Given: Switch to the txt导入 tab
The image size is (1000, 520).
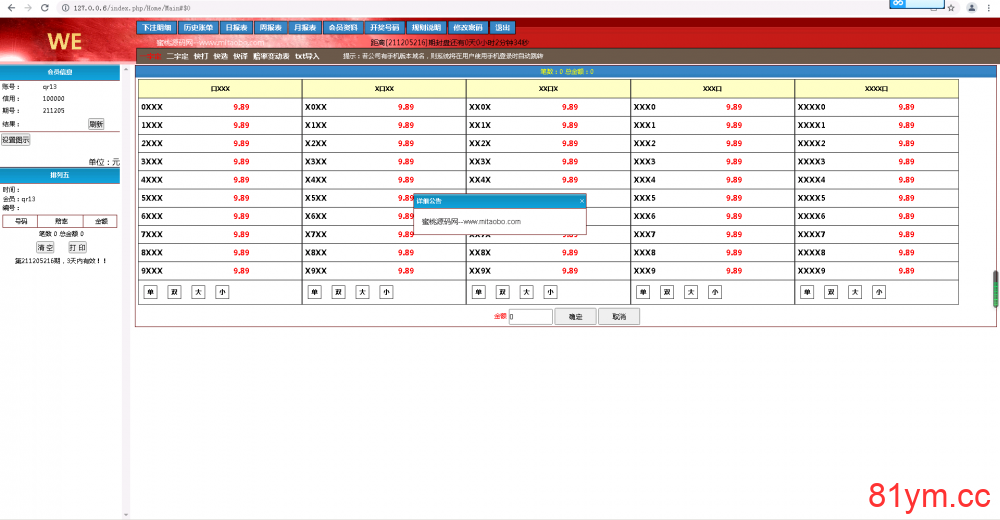Looking at the screenshot, I should 307,57.
